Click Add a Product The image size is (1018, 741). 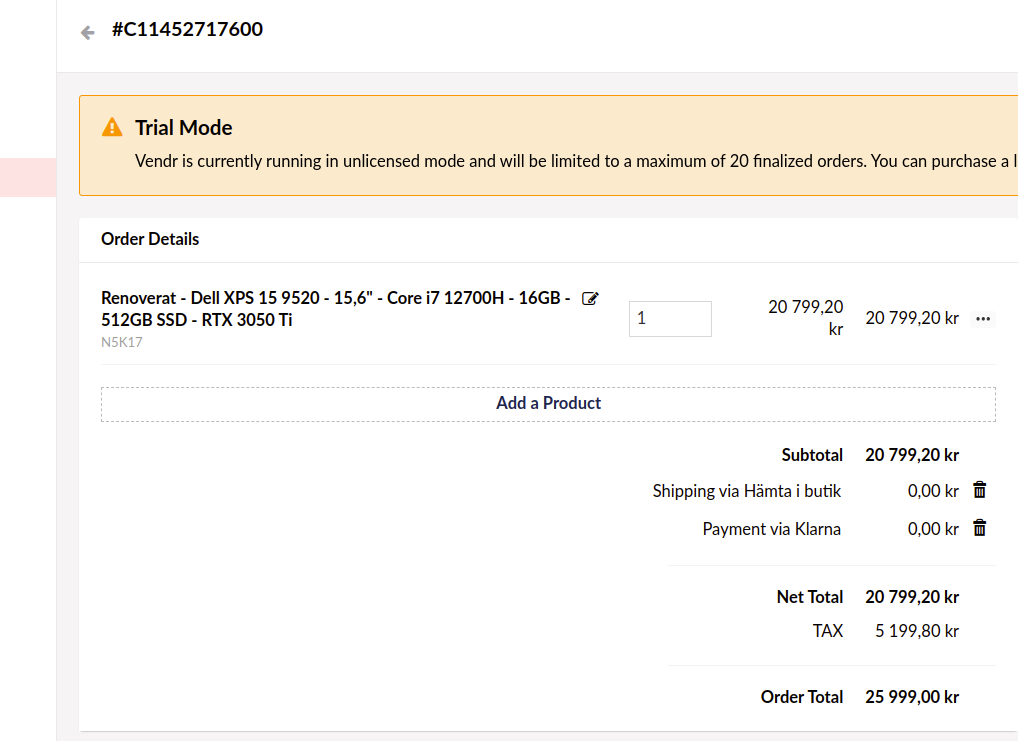pyautogui.click(x=548, y=403)
